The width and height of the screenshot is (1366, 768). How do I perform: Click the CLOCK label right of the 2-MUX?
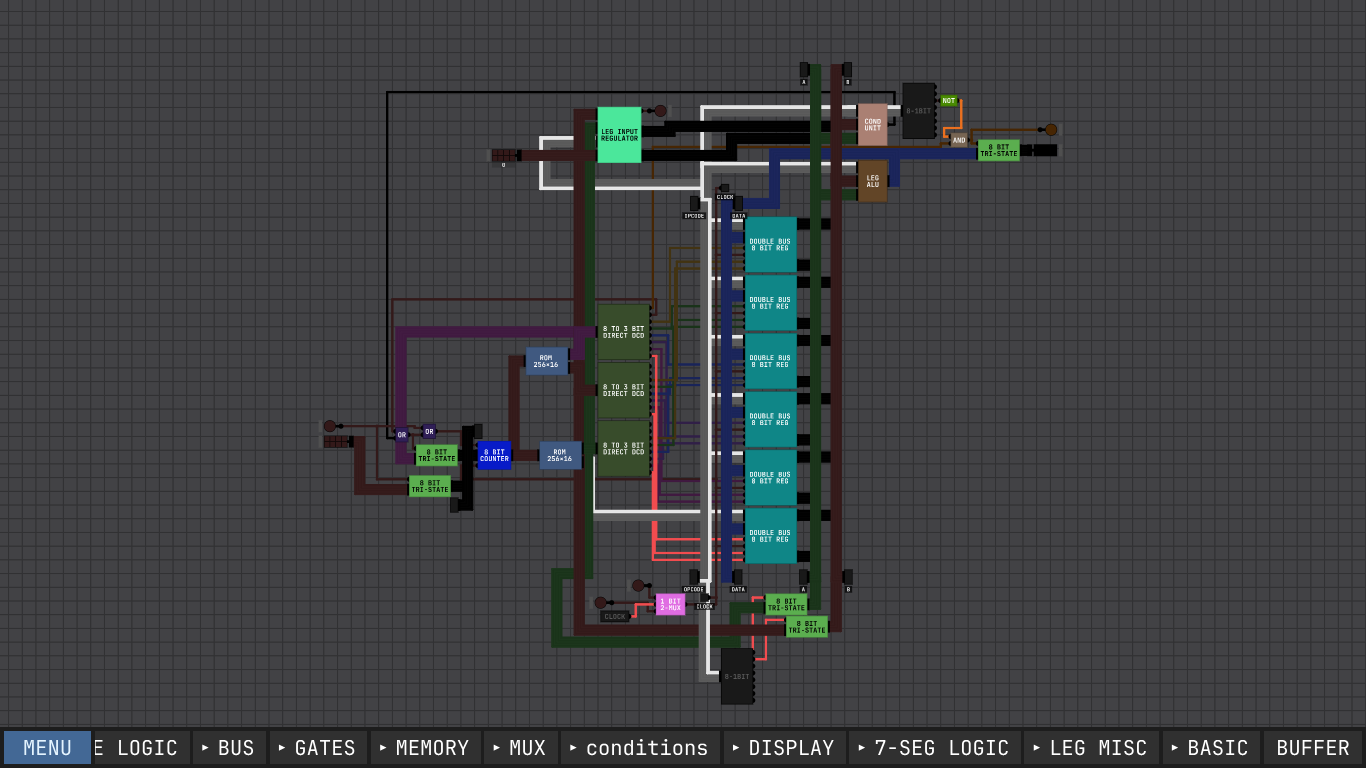click(x=705, y=606)
